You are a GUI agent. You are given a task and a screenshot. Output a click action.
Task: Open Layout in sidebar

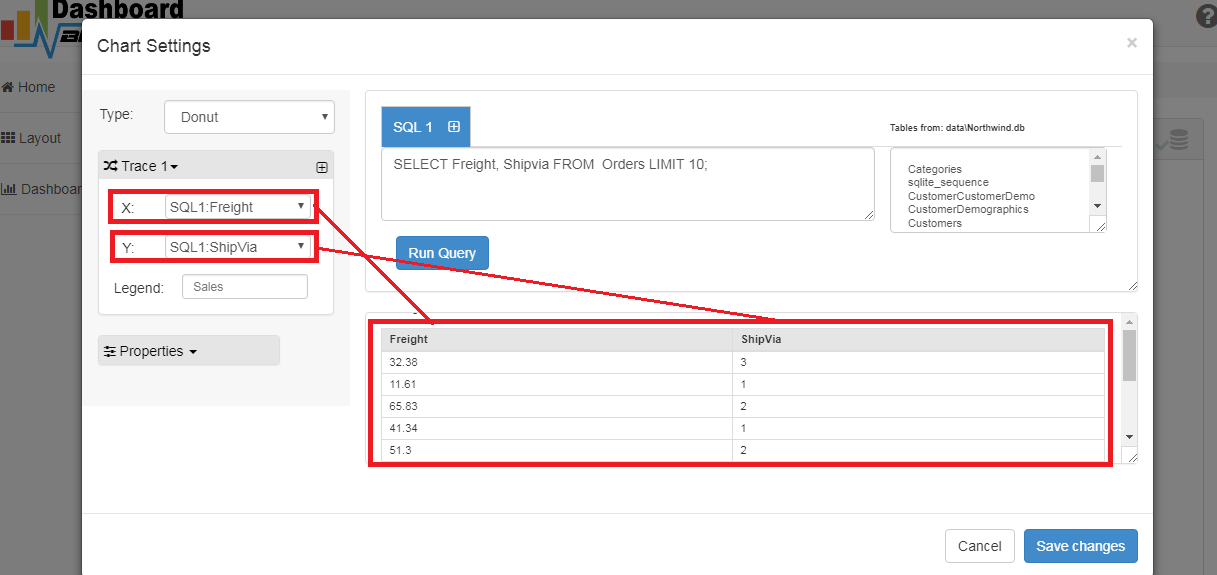(31, 138)
